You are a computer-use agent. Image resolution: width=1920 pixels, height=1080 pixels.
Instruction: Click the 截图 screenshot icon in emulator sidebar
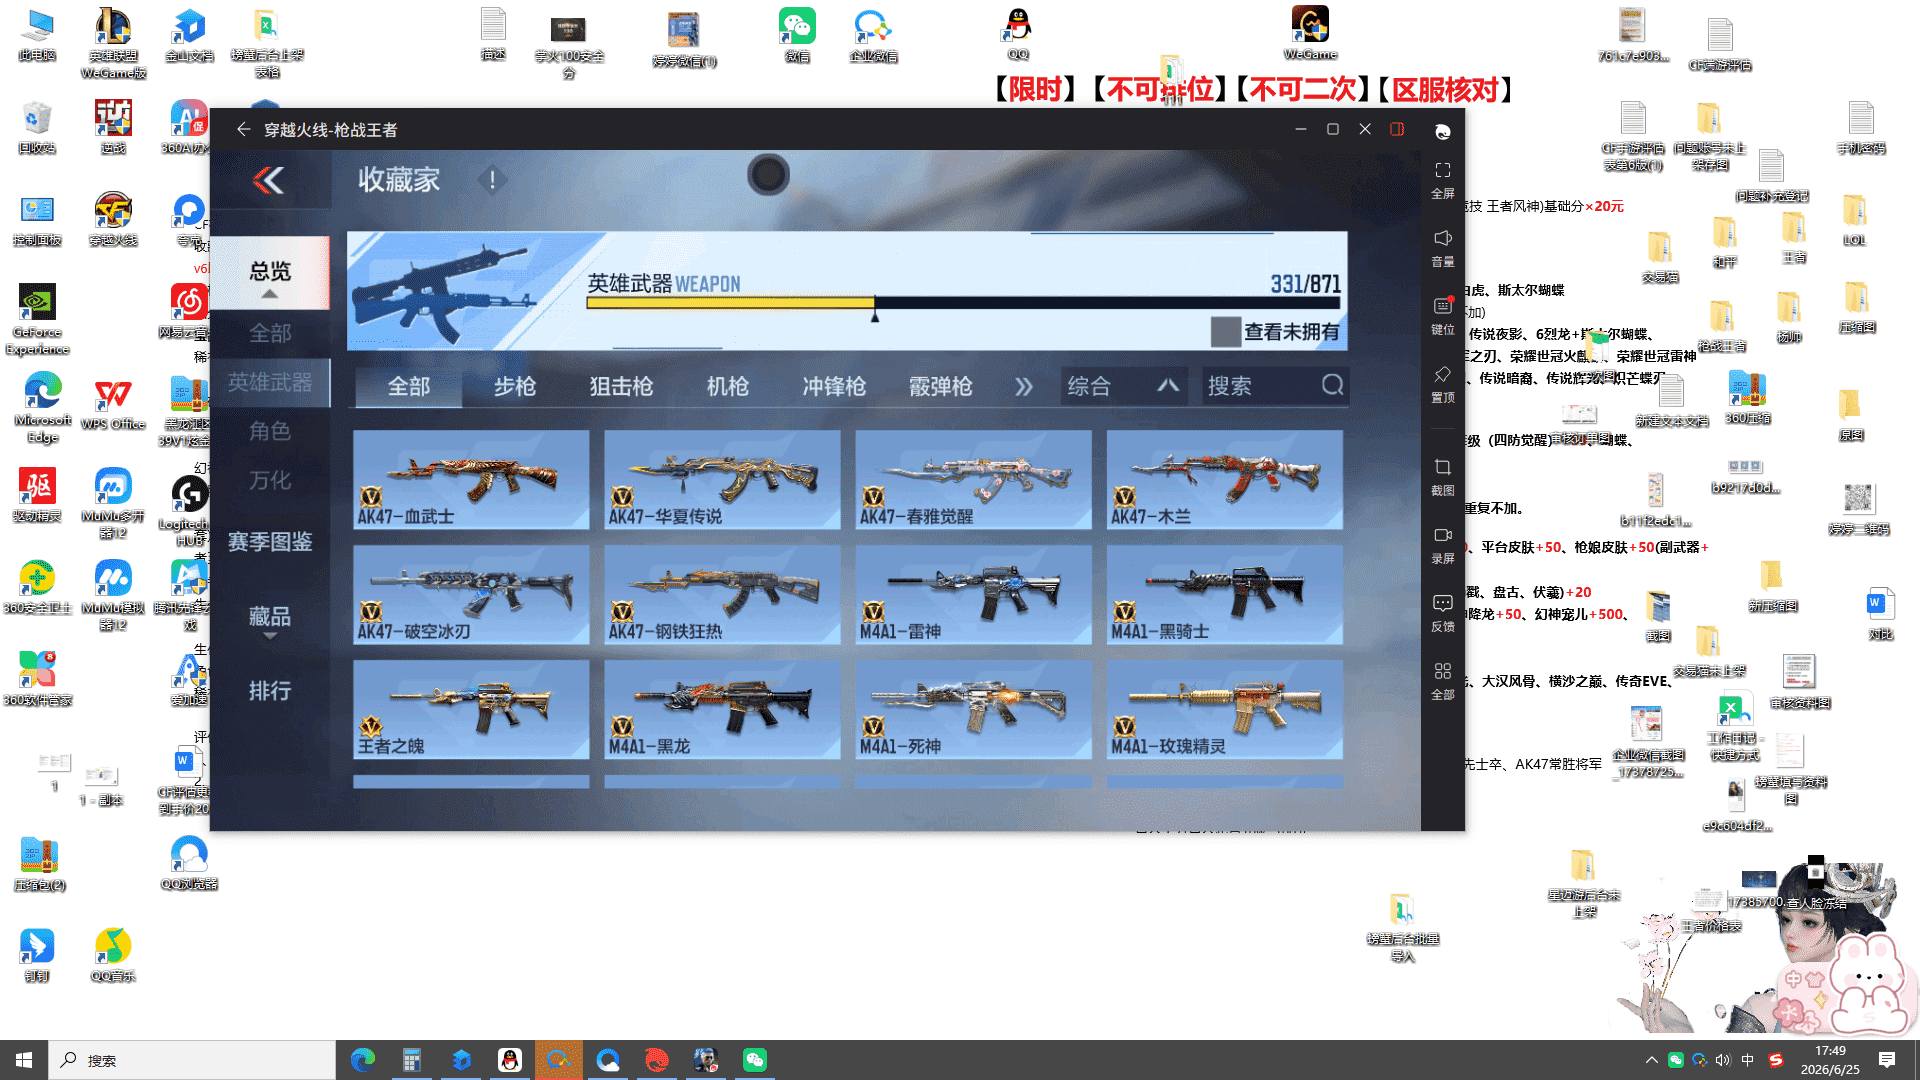[x=1442, y=467]
